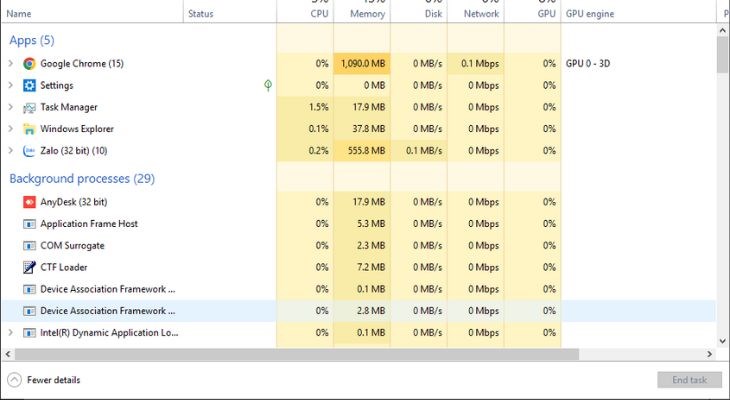Expand the Settings process row
The height and width of the screenshot is (400, 730).
click(x=11, y=85)
